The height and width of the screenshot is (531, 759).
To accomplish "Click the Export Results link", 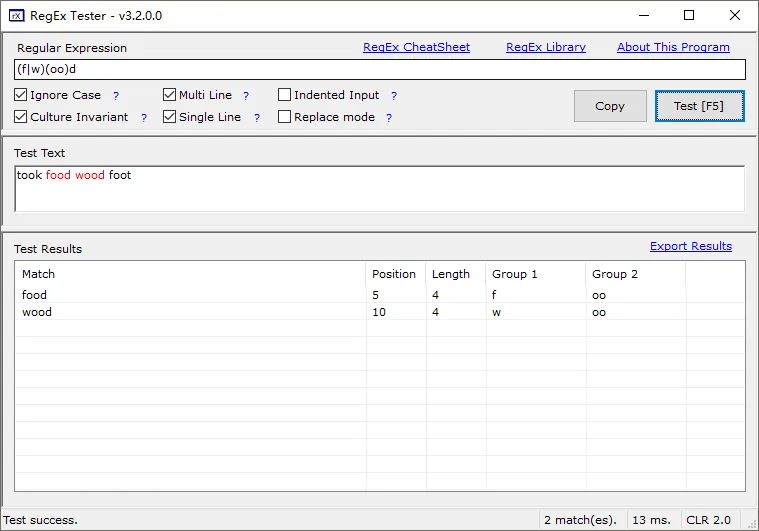I will (691, 246).
